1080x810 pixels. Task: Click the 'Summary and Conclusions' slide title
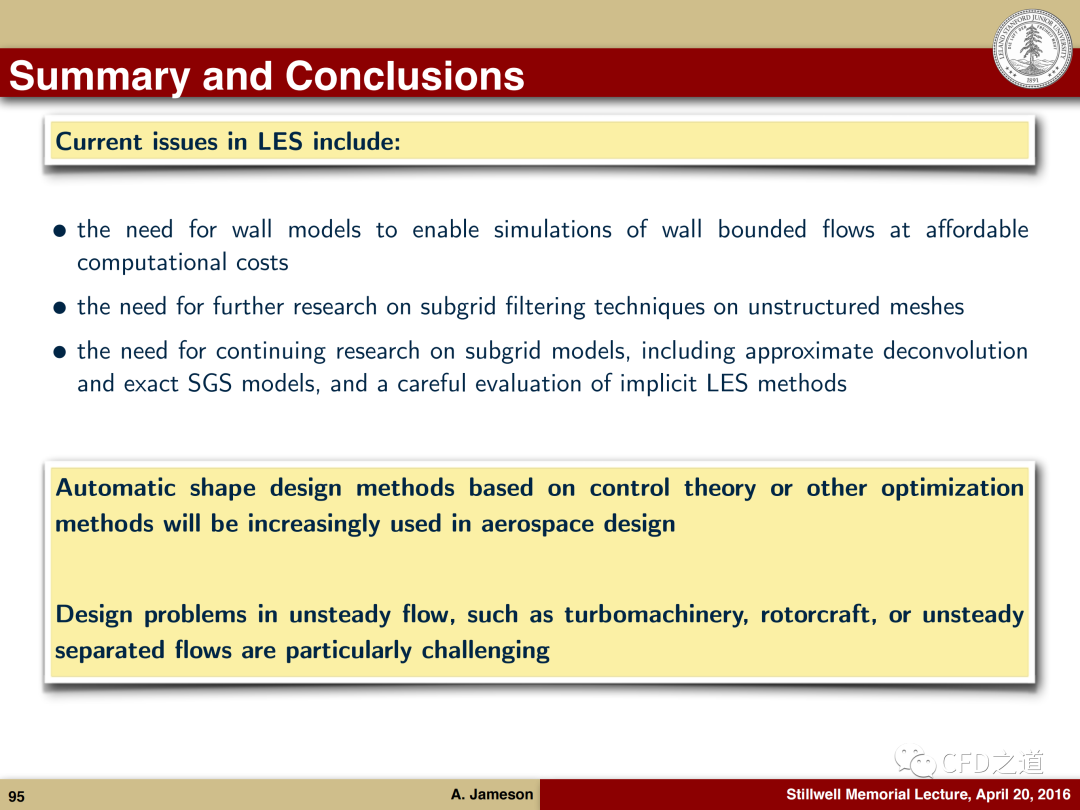click(x=267, y=75)
